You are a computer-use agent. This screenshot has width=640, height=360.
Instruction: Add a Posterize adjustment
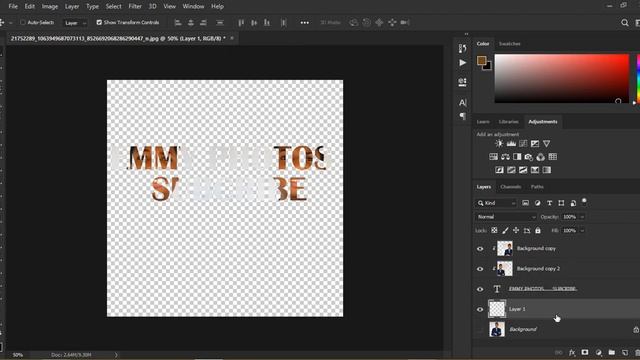click(511, 170)
